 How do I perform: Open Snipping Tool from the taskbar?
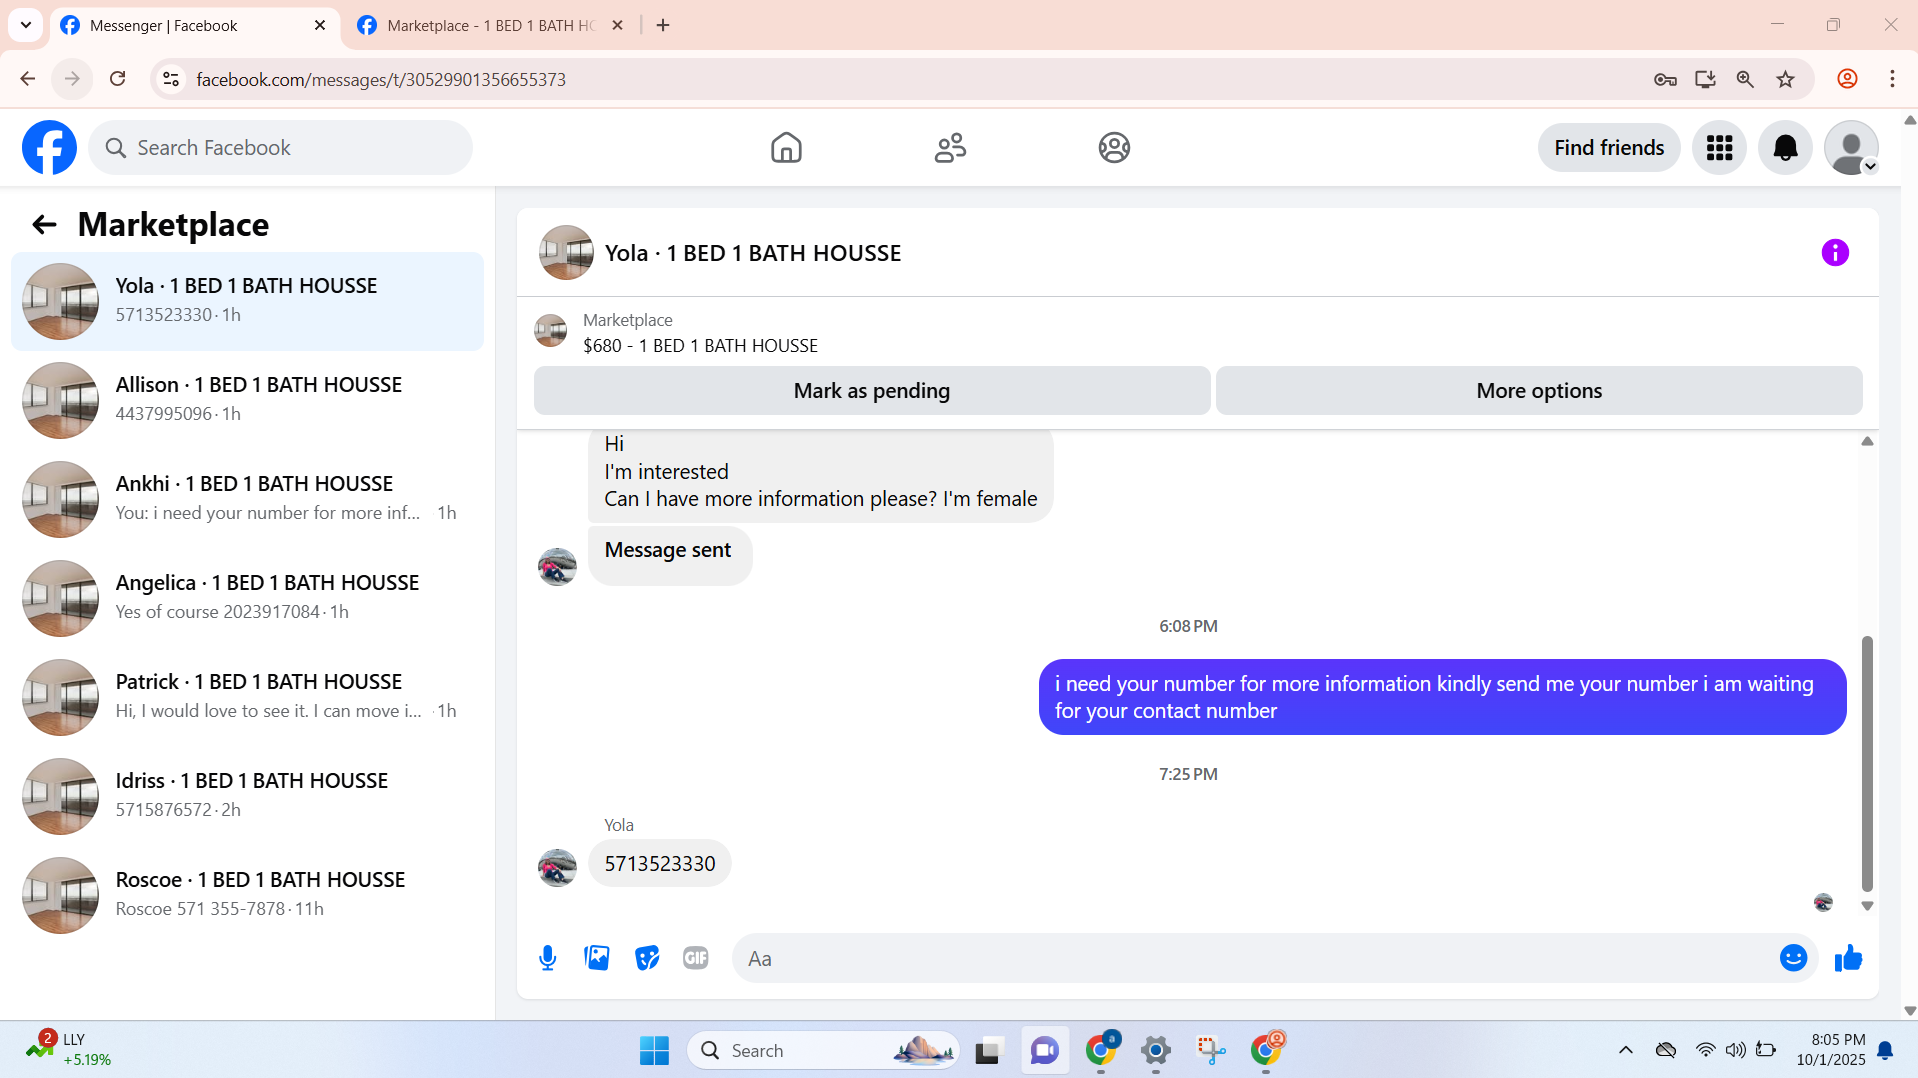pyautogui.click(x=1211, y=1050)
